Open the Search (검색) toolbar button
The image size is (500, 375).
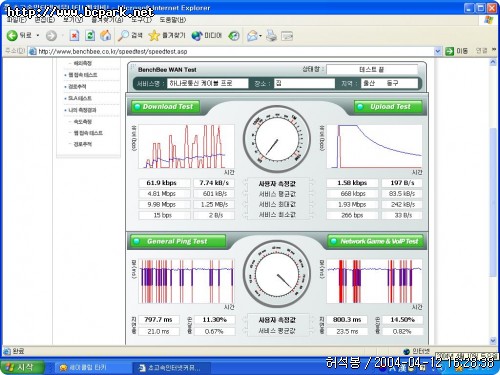(x=130, y=35)
